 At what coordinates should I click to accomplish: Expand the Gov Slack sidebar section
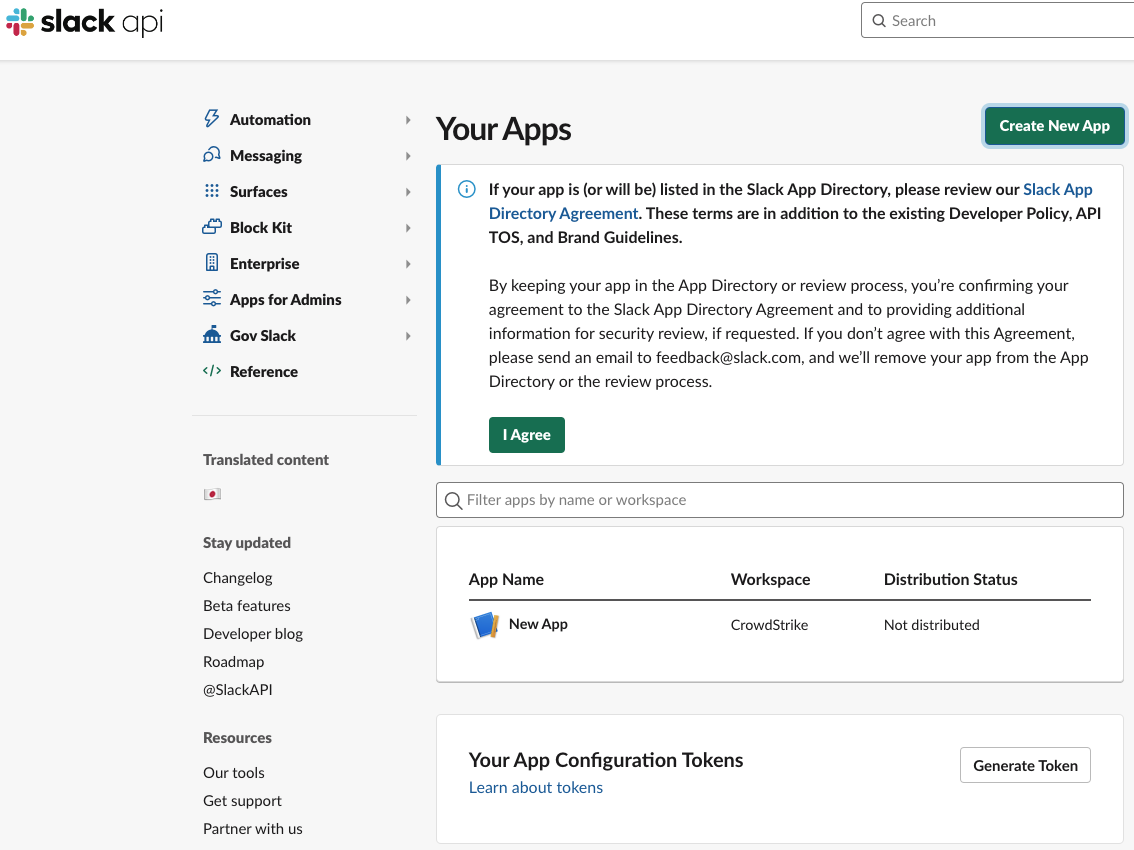coord(408,335)
